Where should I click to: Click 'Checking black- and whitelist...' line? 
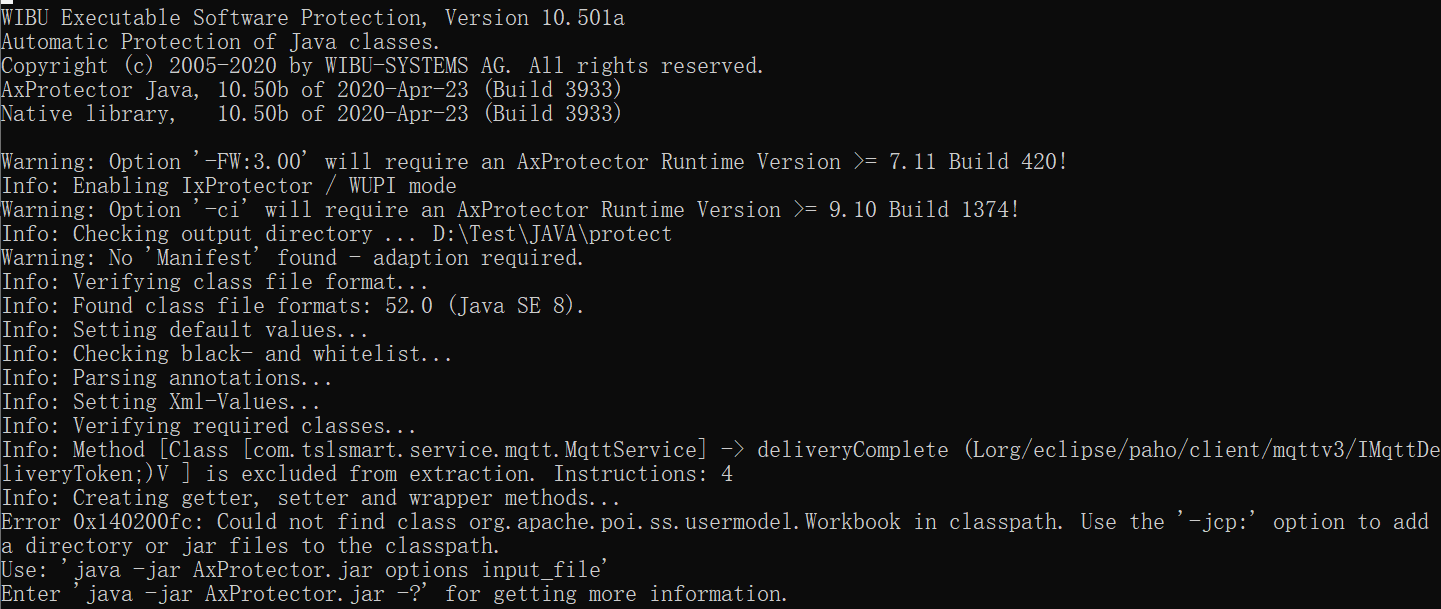[x=226, y=354]
